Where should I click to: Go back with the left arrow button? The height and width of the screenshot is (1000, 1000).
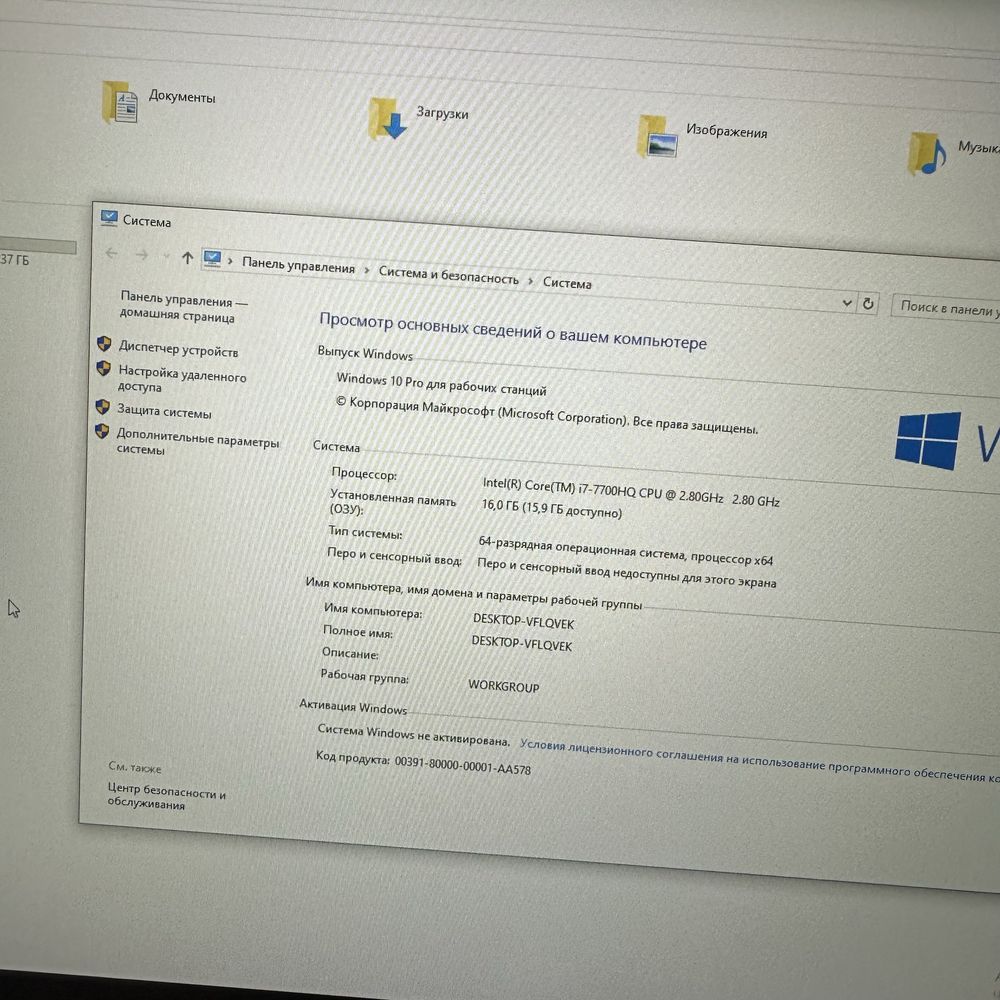112,253
